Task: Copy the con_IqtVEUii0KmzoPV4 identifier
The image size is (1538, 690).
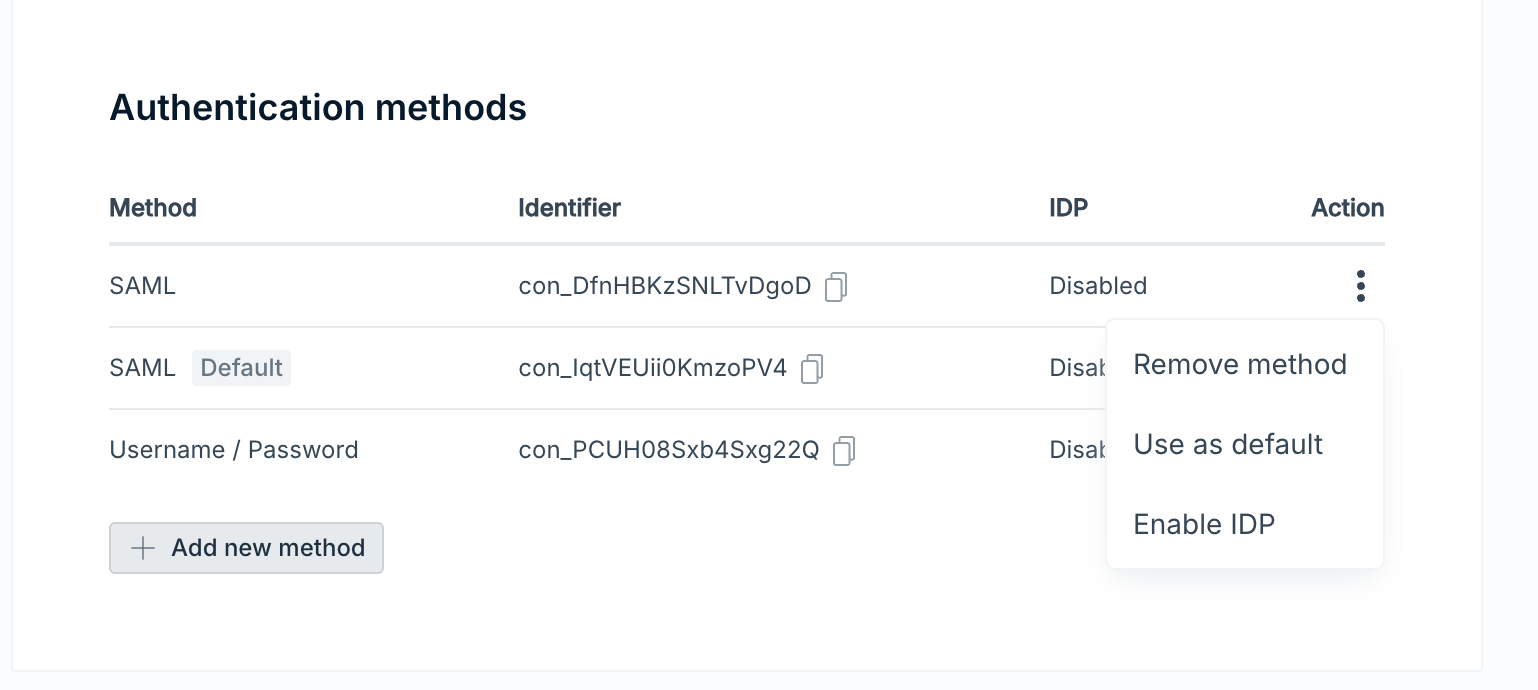Action: [x=812, y=369]
